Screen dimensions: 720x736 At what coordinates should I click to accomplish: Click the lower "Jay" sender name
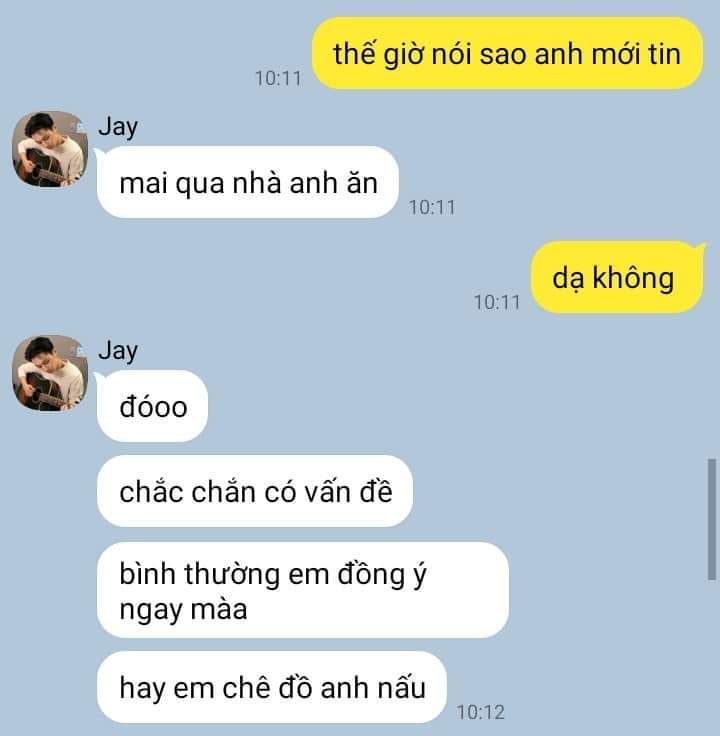click(x=118, y=351)
